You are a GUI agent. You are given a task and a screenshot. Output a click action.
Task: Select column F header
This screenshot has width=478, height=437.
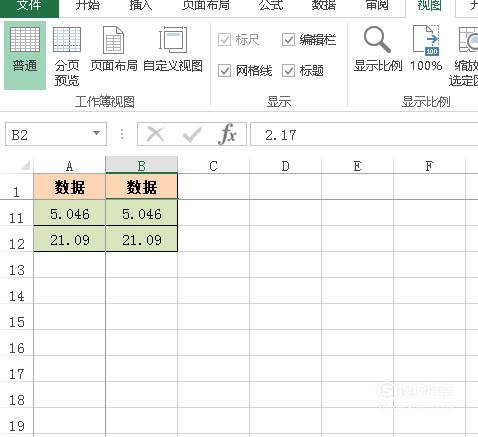(429, 166)
